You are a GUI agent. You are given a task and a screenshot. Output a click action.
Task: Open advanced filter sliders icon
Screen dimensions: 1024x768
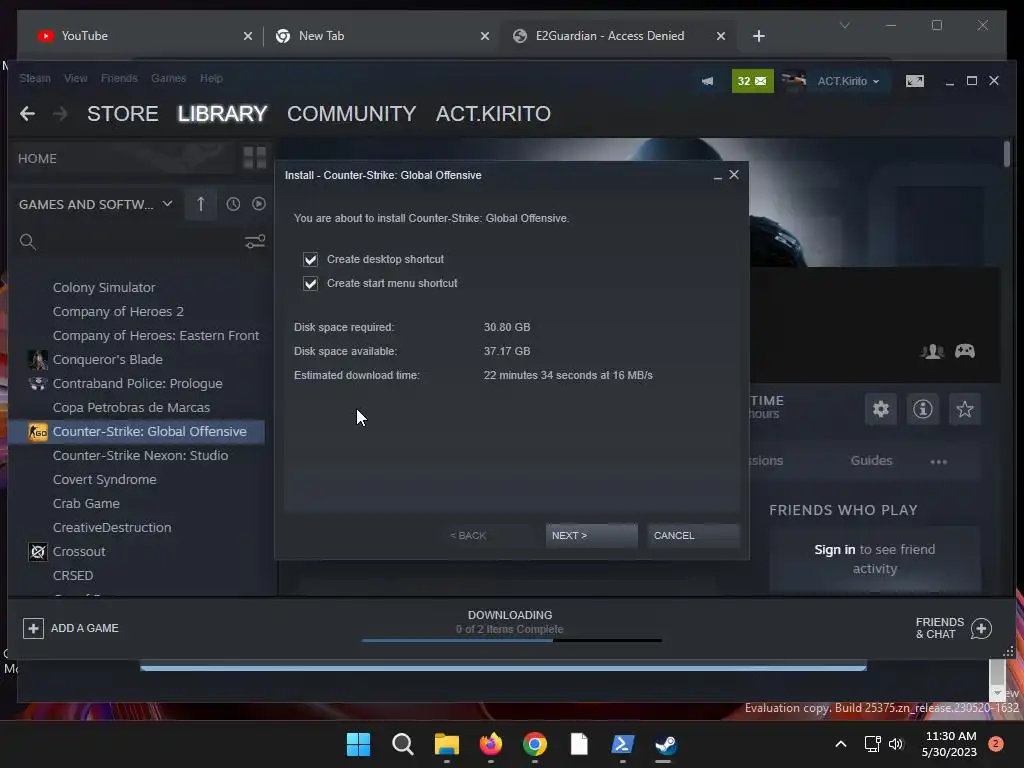(x=255, y=242)
